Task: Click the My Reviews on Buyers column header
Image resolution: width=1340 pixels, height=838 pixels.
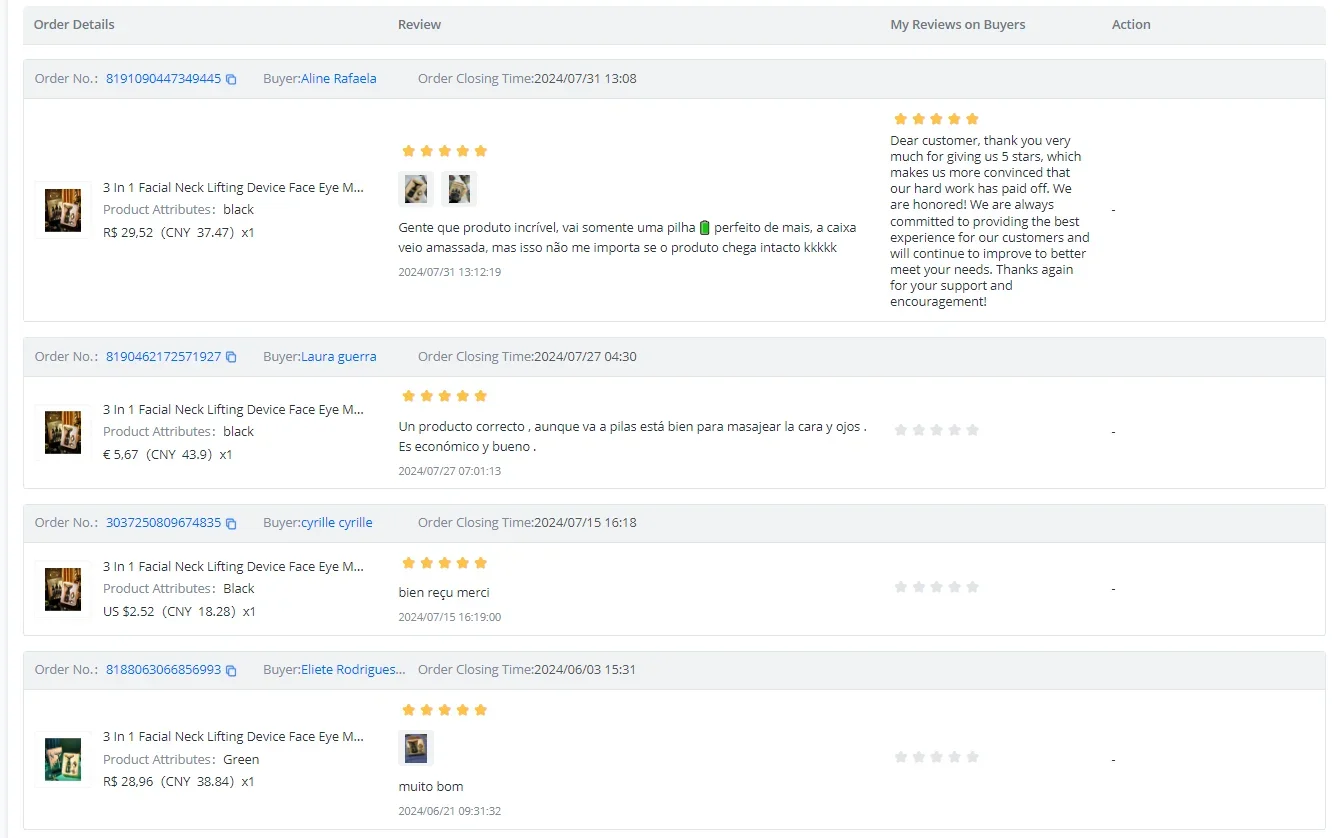Action: pos(957,25)
